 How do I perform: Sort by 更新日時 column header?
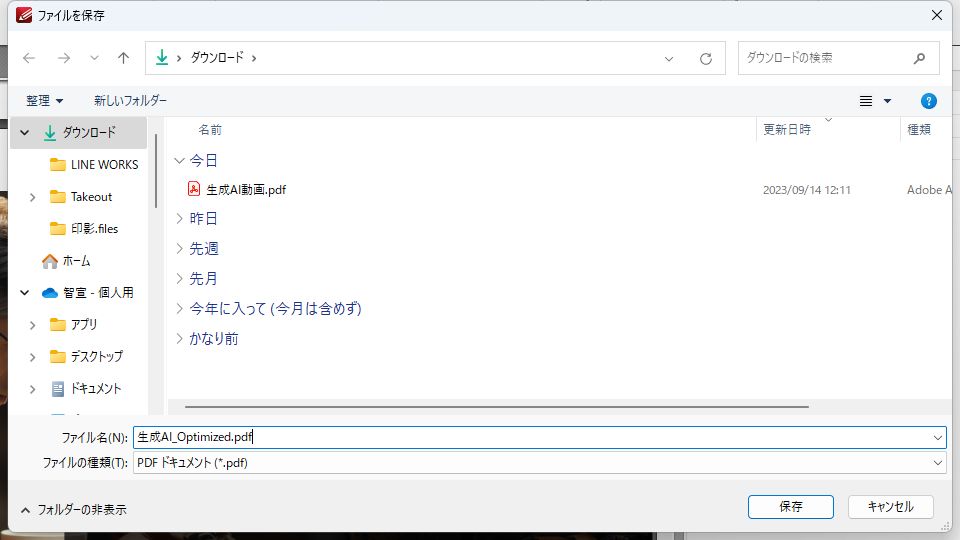click(787, 130)
